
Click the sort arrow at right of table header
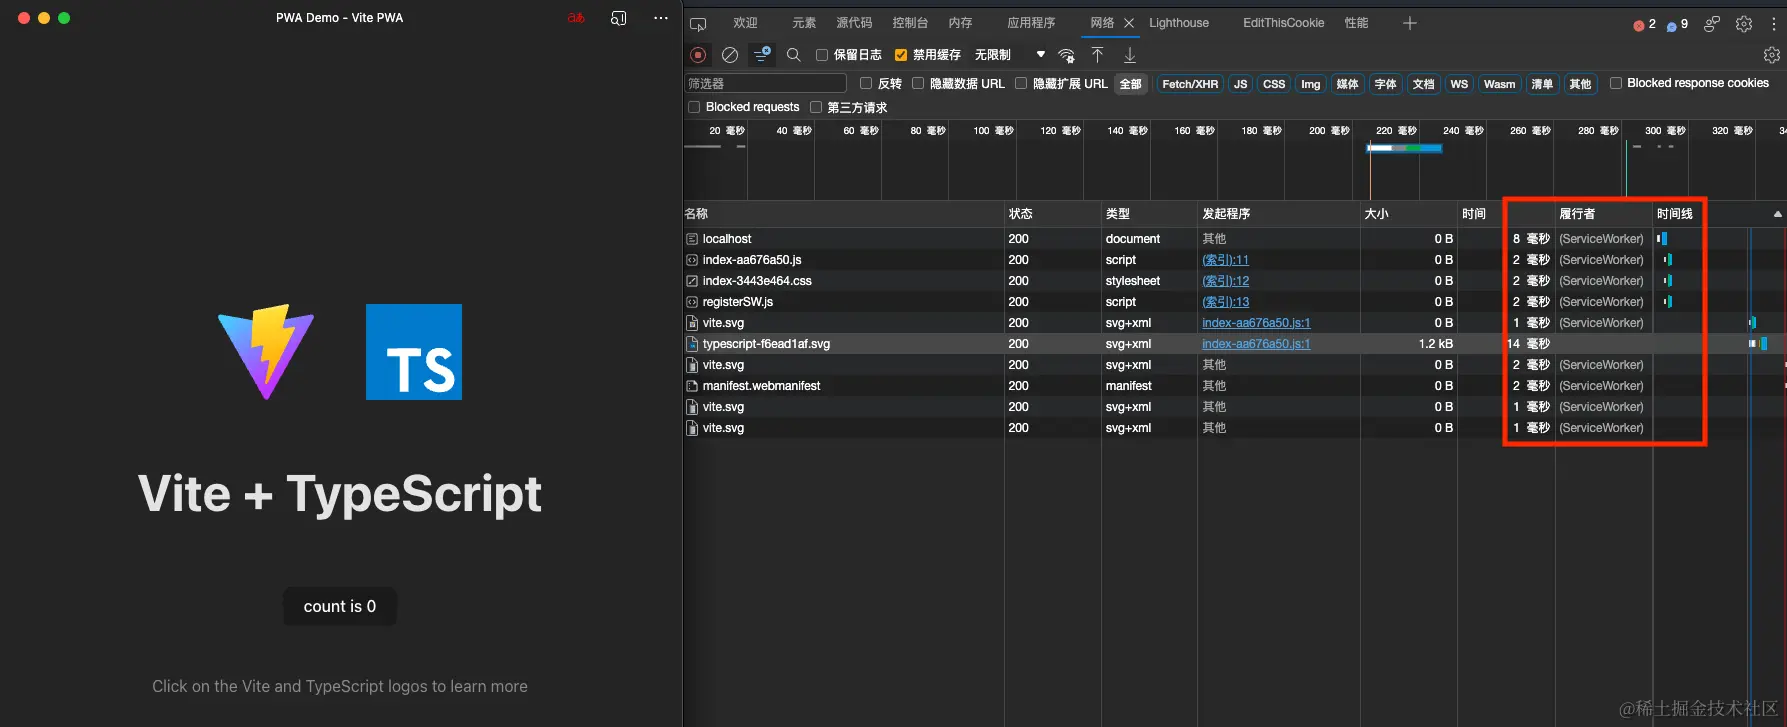pos(1777,214)
